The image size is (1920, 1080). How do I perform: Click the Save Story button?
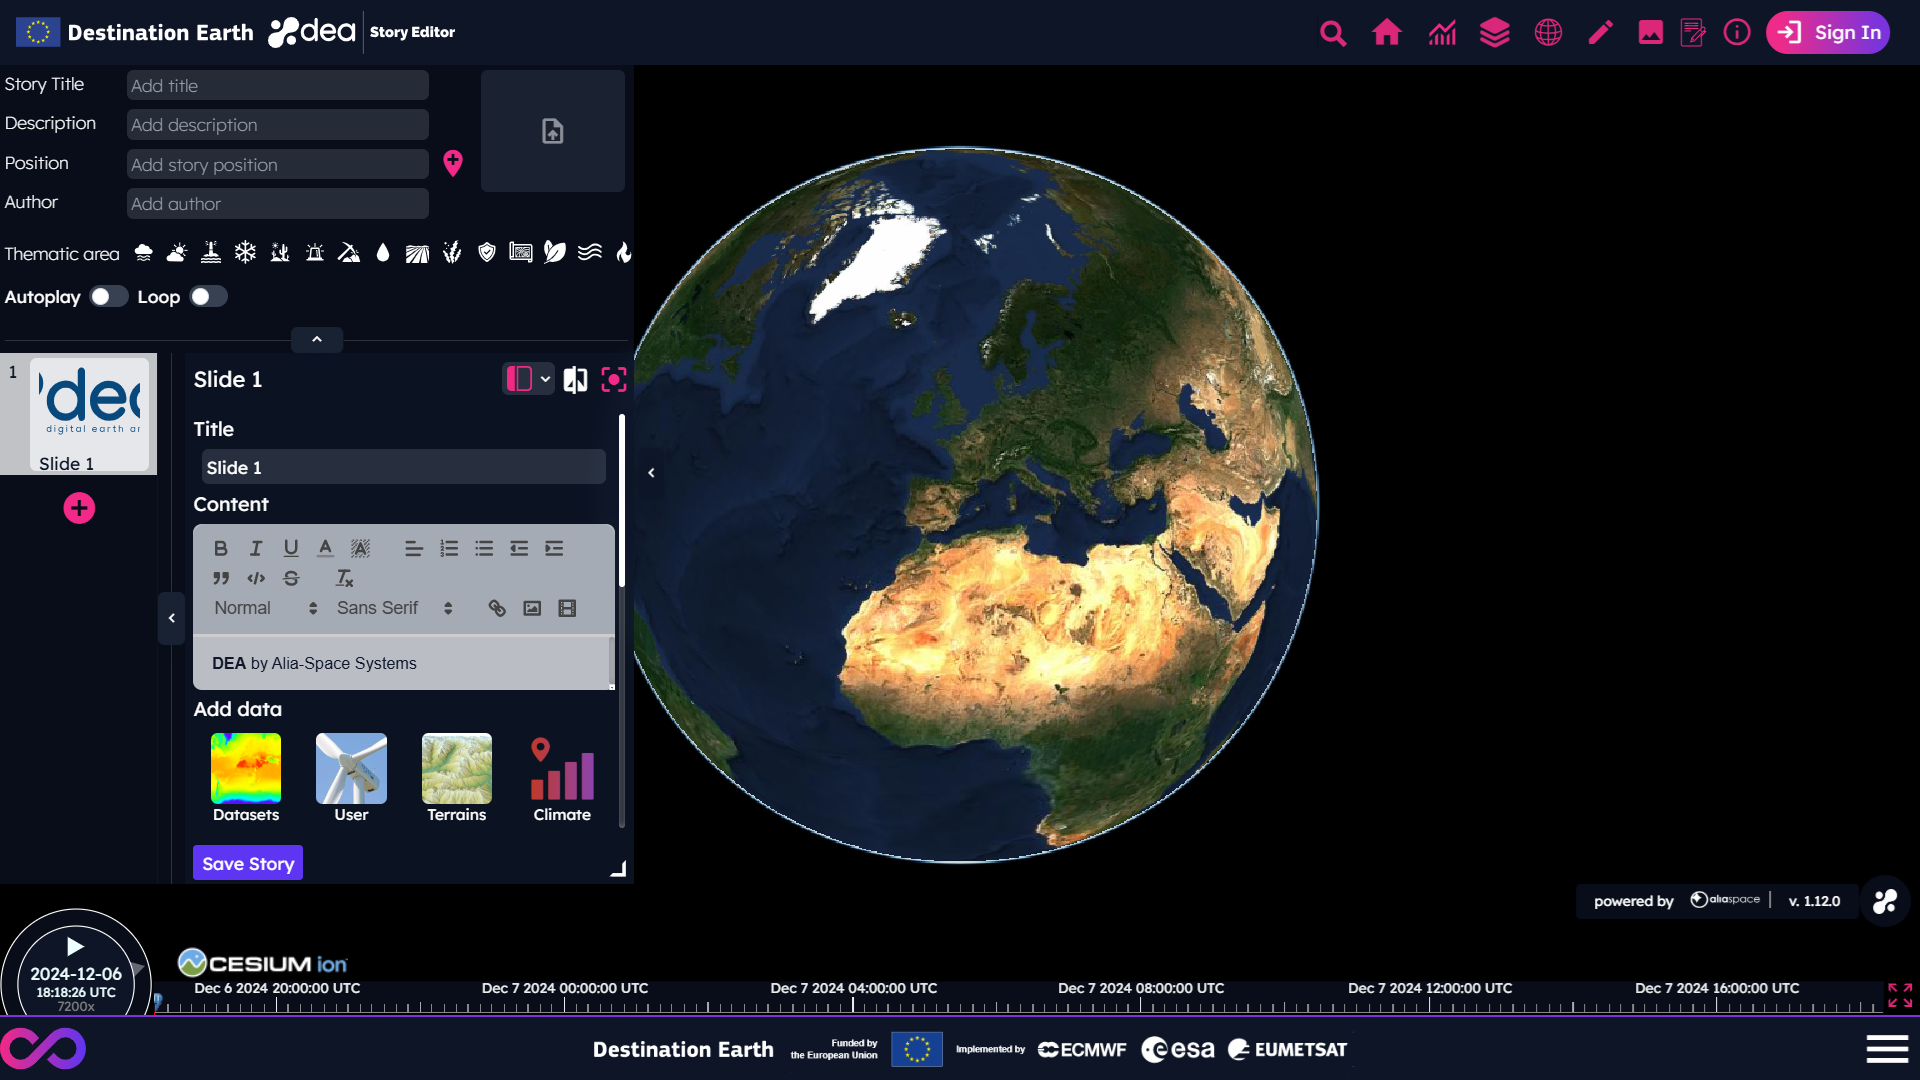(x=248, y=863)
